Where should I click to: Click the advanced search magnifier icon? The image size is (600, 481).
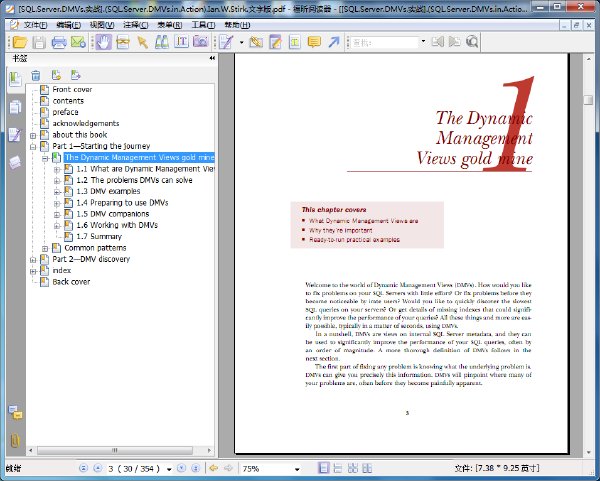pyautogui.click(x=473, y=42)
